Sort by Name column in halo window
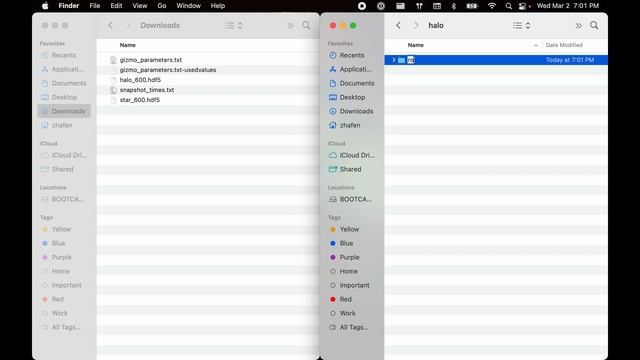This screenshot has width=640, height=360. 416,45
